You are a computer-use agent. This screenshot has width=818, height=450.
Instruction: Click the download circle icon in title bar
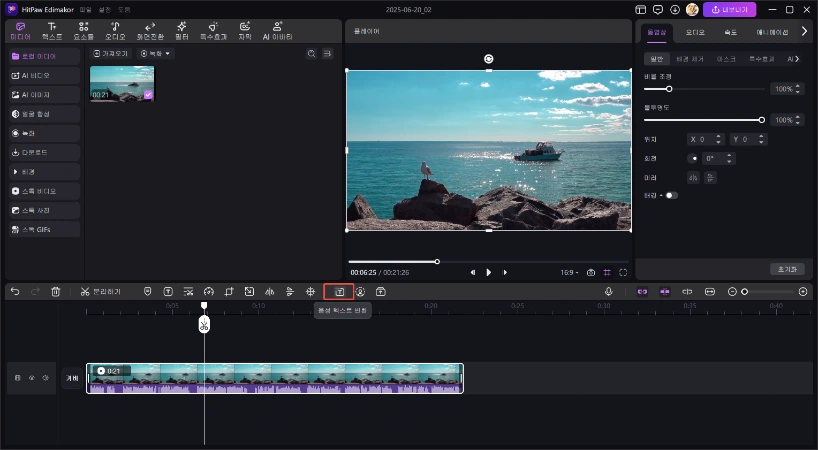coord(675,9)
